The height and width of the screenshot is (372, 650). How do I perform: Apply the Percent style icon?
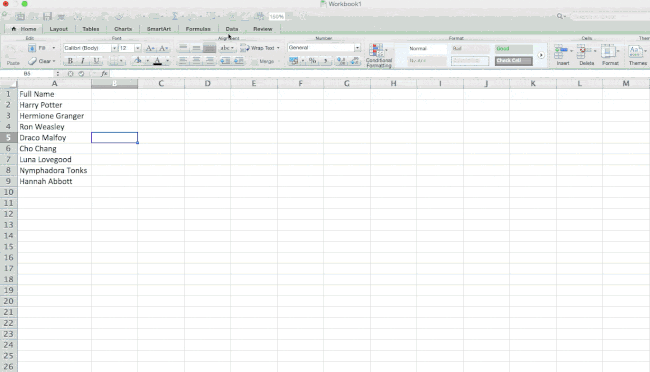pos(313,61)
